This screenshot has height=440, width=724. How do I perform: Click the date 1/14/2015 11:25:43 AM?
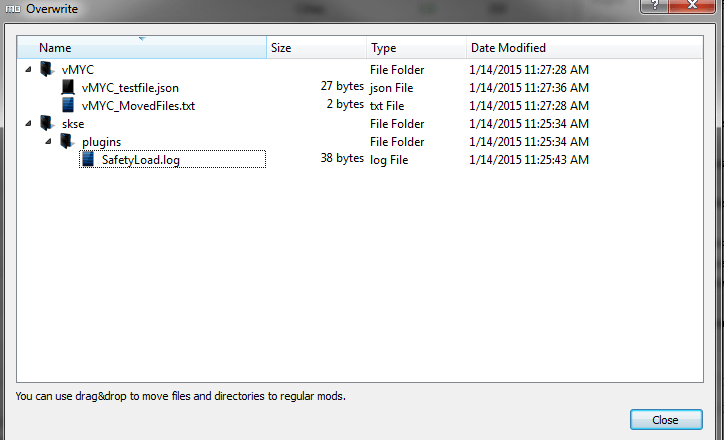(x=529, y=160)
